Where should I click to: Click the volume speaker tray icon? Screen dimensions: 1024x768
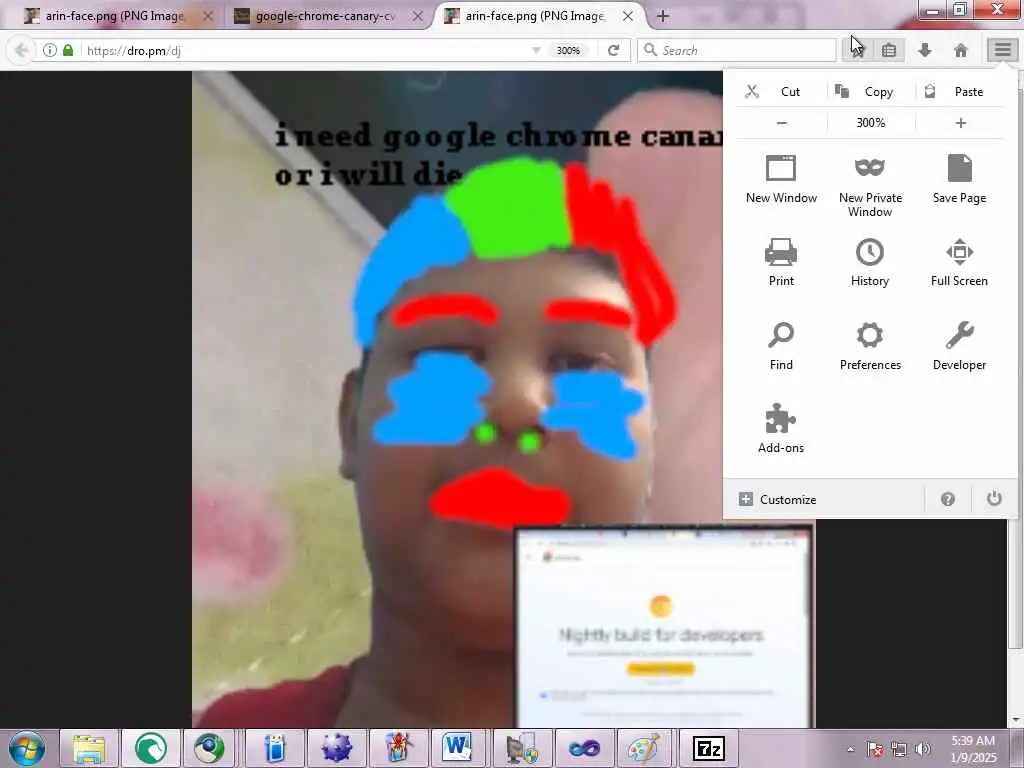click(922, 749)
